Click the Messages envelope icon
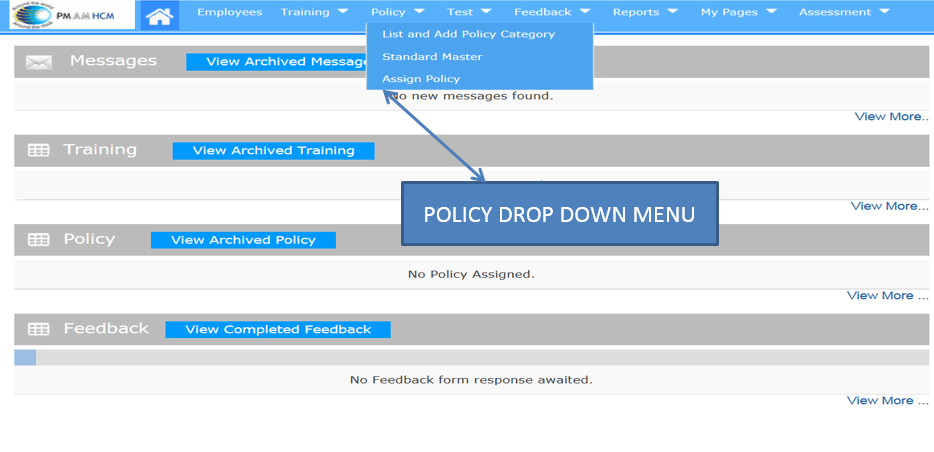This screenshot has height=452, width=934. point(38,62)
